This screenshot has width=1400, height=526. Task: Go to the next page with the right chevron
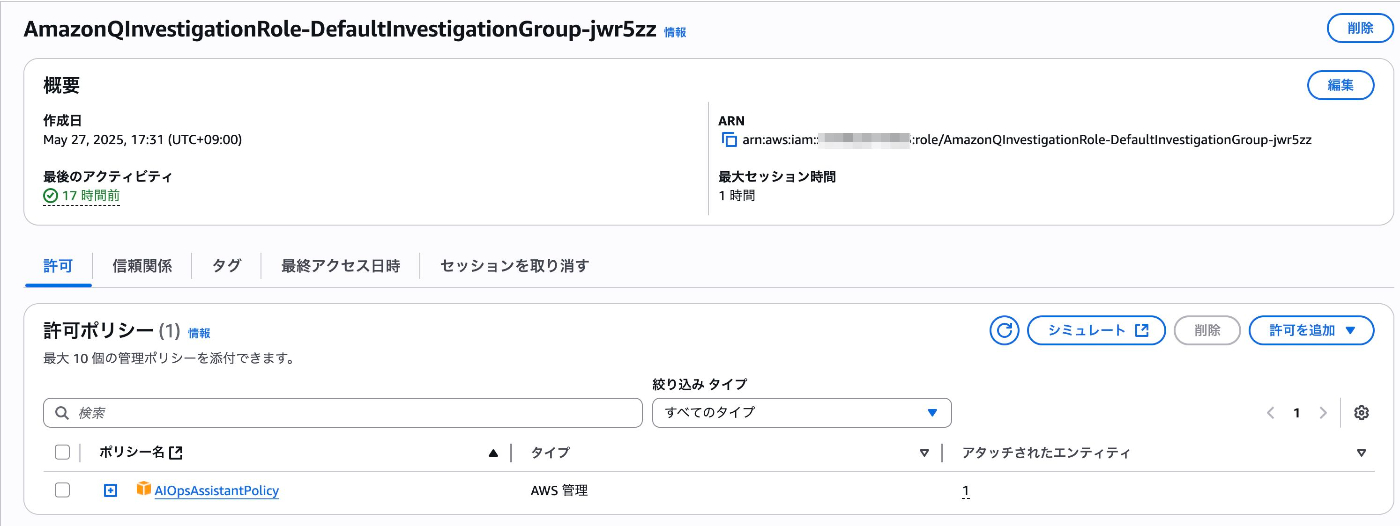pos(1323,412)
